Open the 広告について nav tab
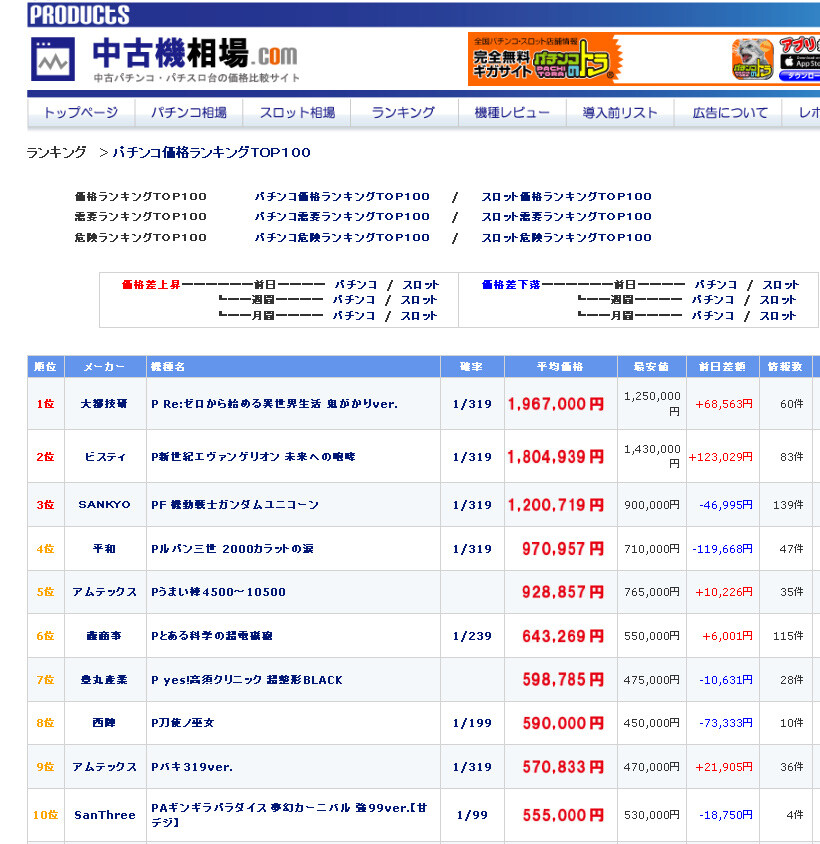Image resolution: width=820 pixels, height=844 pixels. tap(730, 112)
